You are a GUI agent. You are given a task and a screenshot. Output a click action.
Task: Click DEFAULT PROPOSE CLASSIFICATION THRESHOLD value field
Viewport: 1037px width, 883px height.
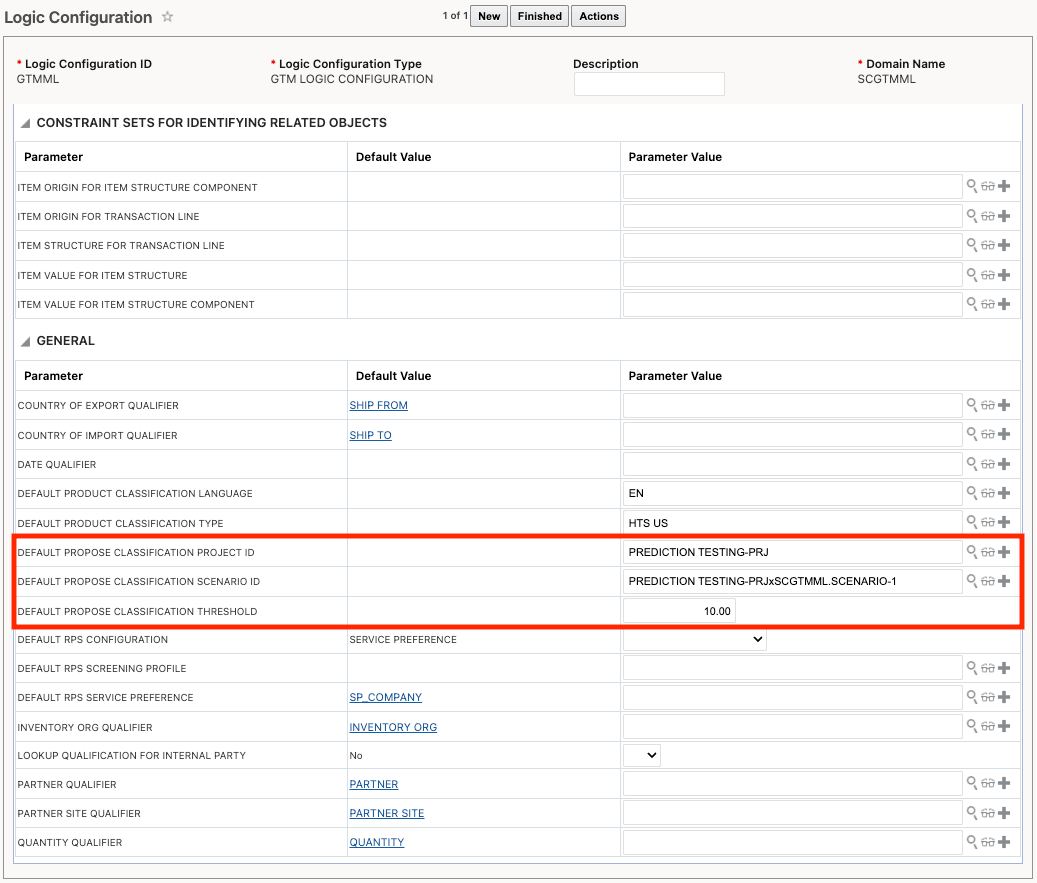click(679, 611)
